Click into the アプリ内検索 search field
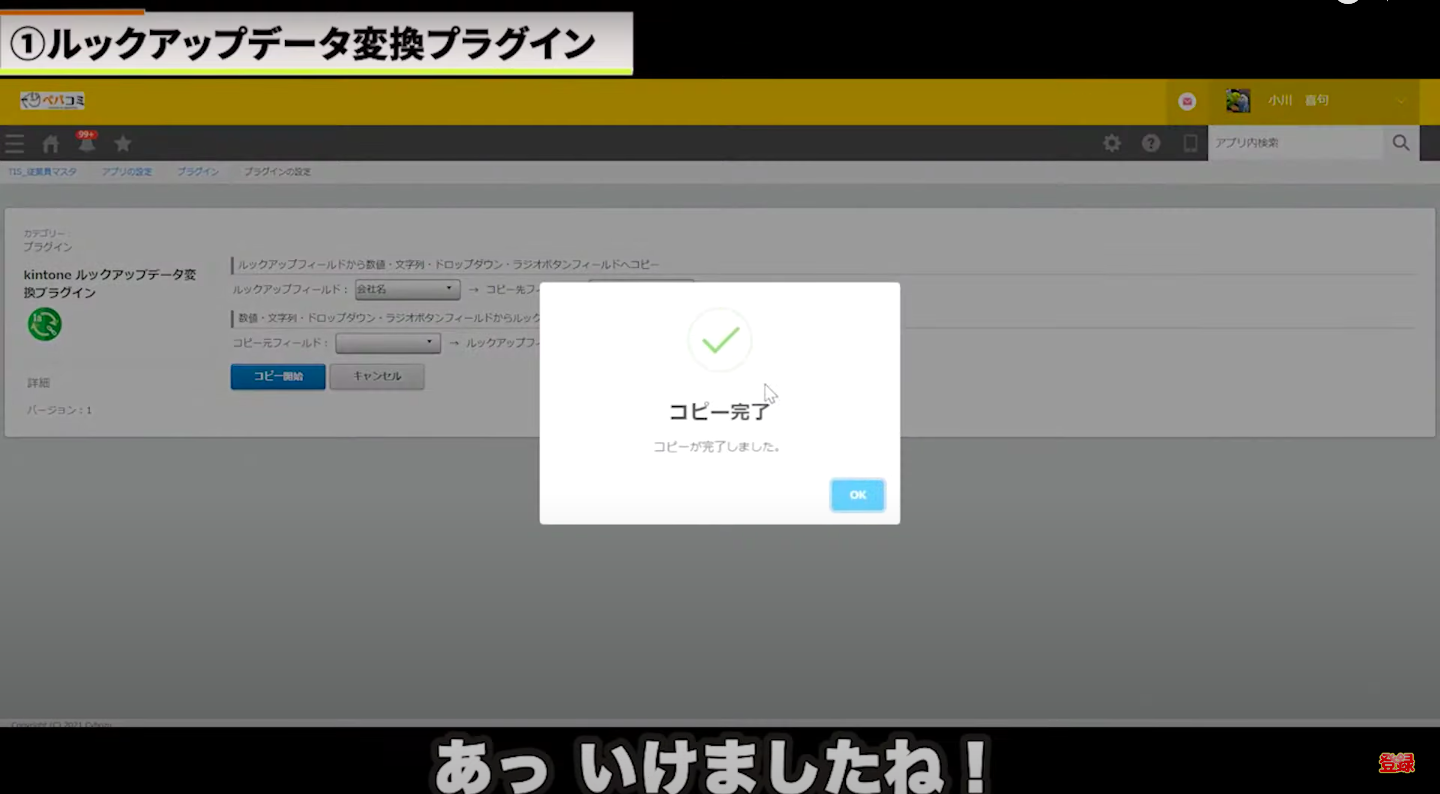This screenshot has height=794, width=1440. click(1294, 143)
